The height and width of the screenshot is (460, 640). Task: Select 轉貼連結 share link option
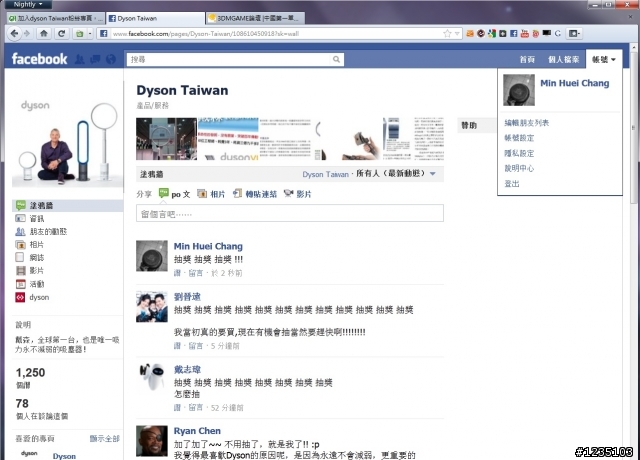[x=255, y=194]
